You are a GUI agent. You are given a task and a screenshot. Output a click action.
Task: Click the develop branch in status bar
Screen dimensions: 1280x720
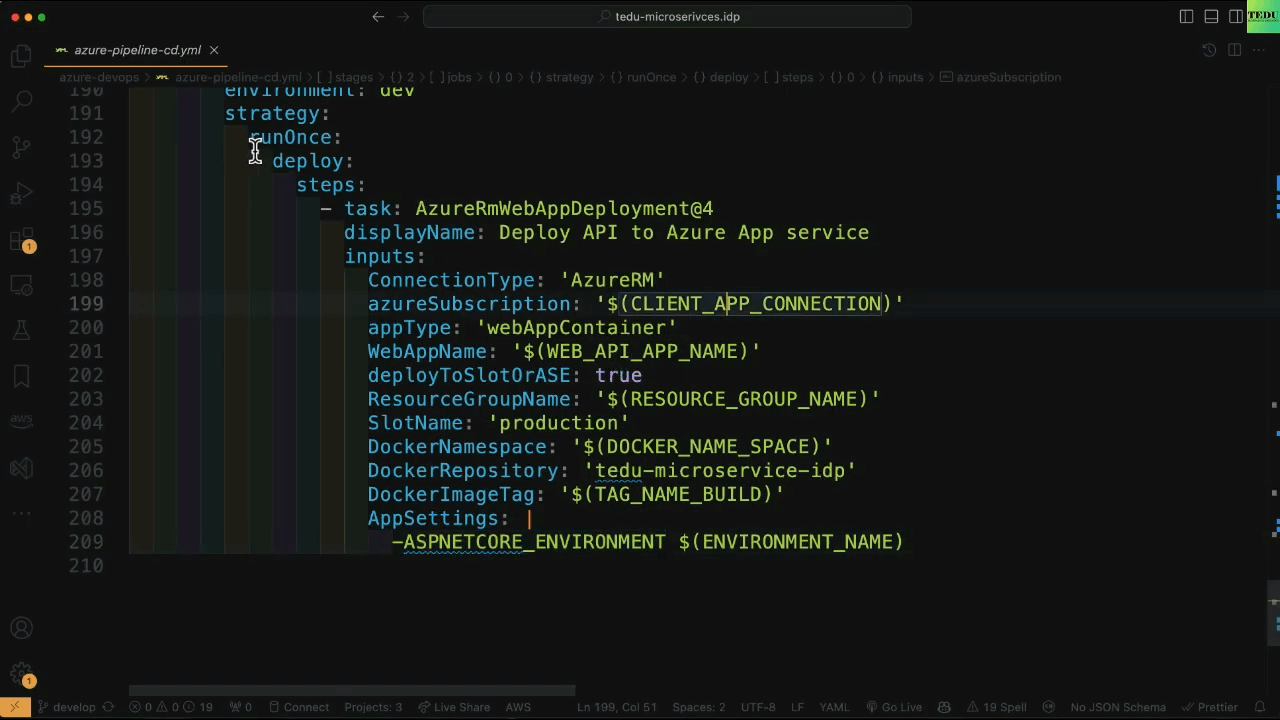click(73, 707)
